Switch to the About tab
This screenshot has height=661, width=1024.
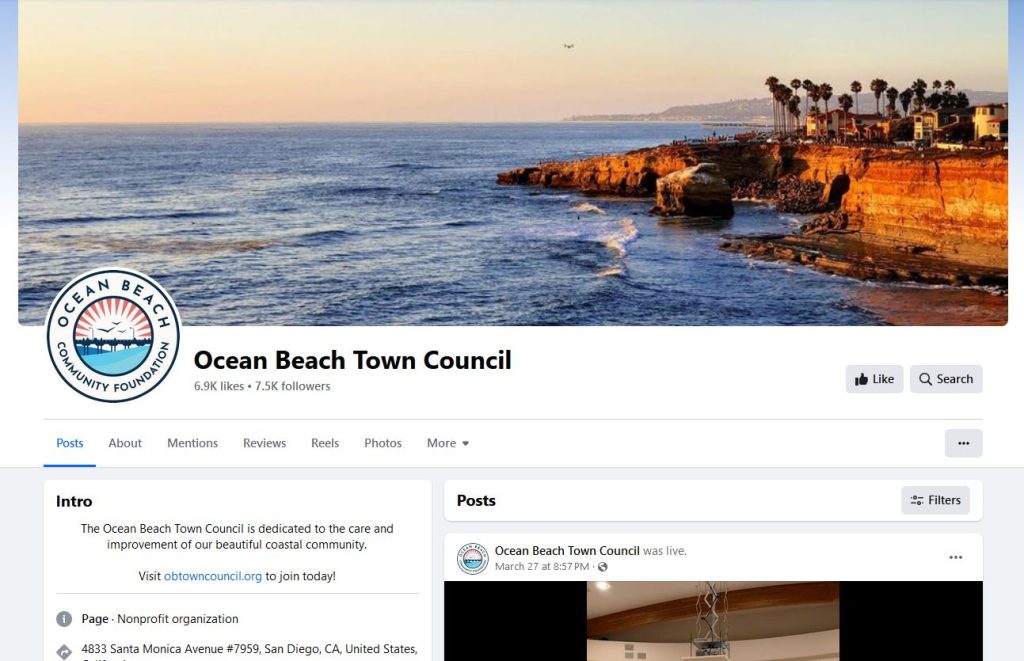pyautogui.click(x=125, y=443)
